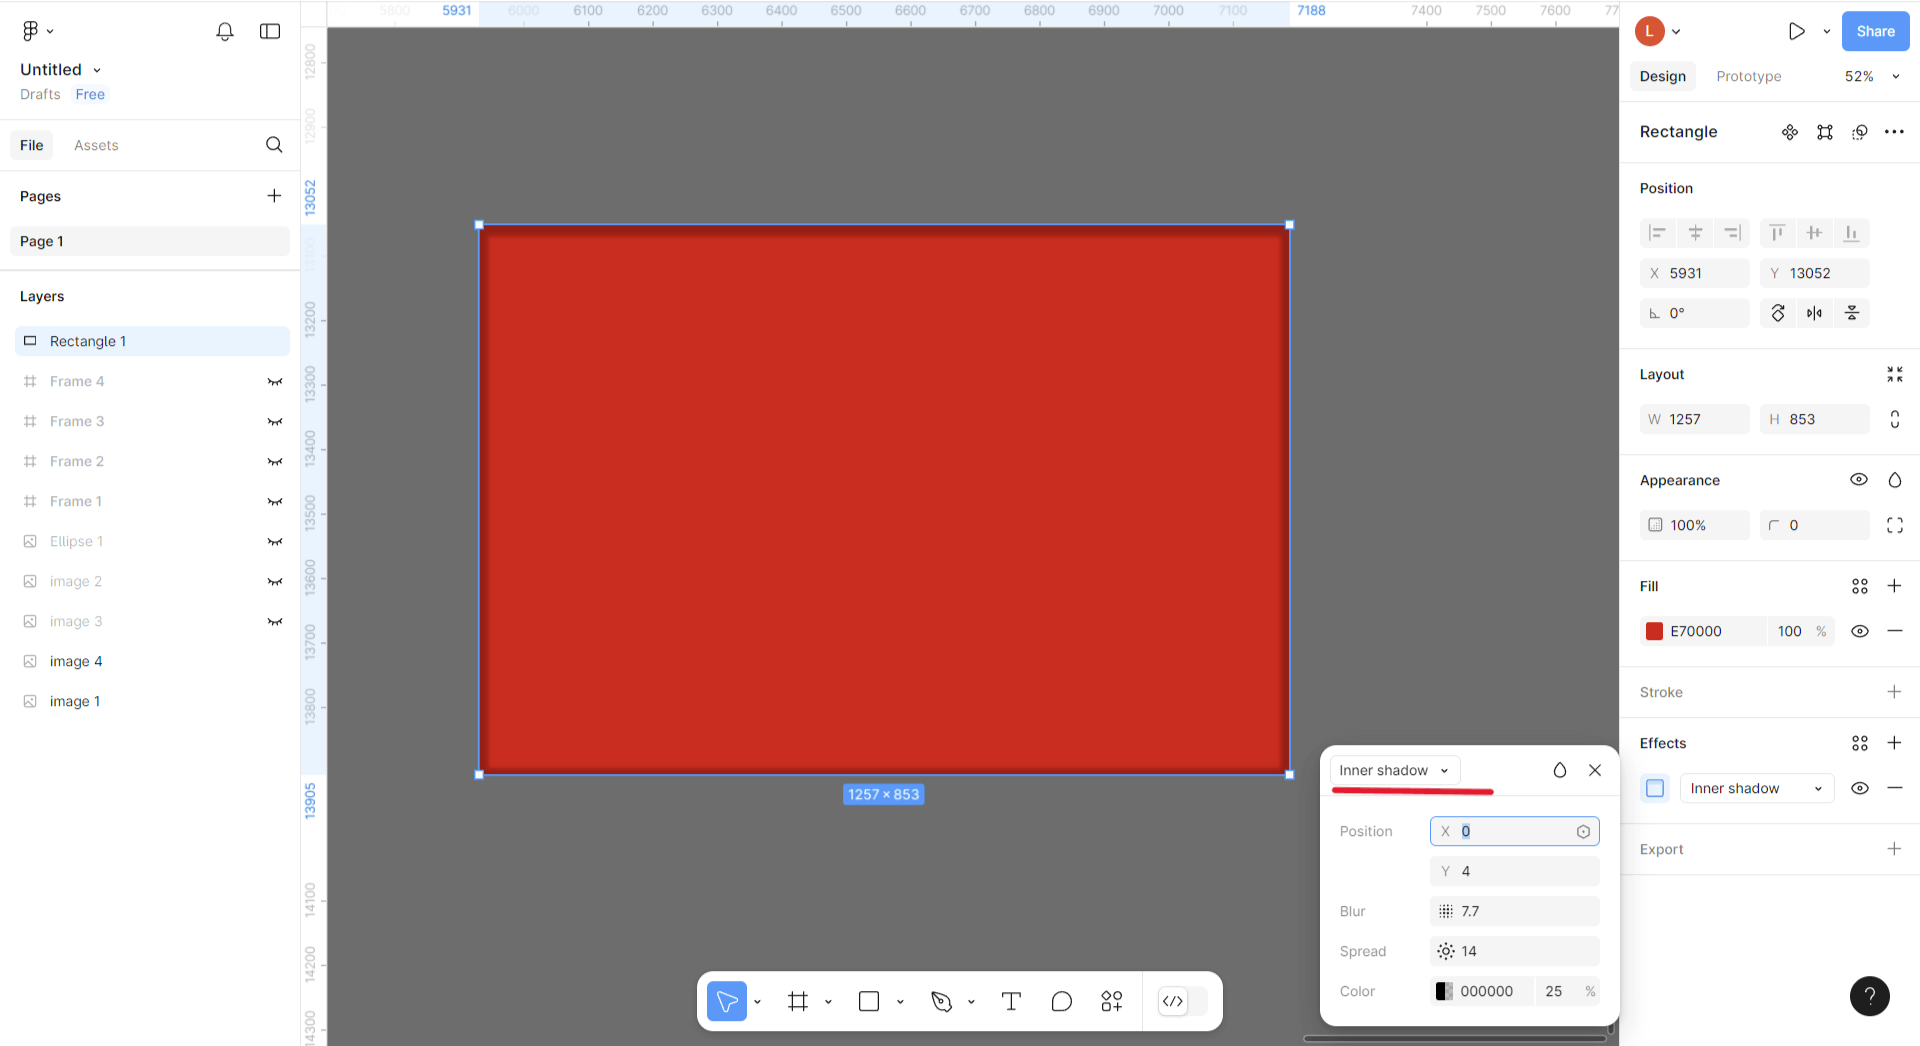Flip rectangle vertically

pos(1852,313)
